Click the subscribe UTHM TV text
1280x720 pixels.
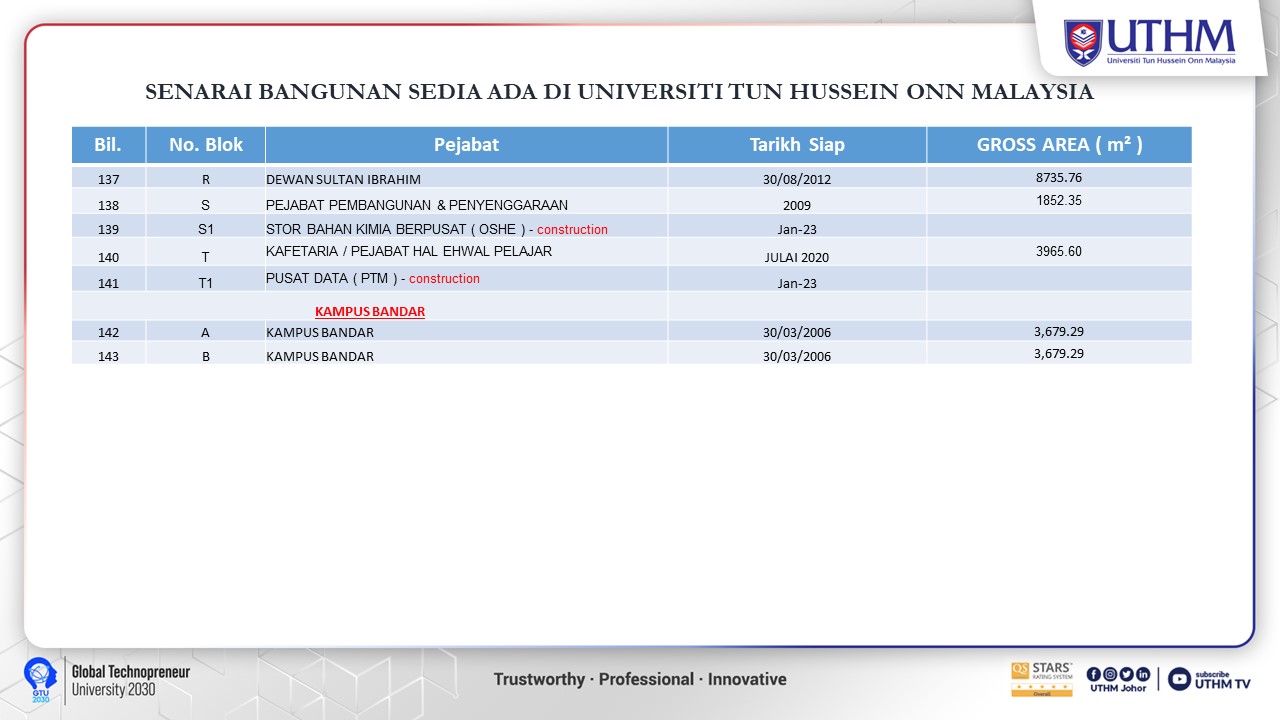pos(1223,679)
